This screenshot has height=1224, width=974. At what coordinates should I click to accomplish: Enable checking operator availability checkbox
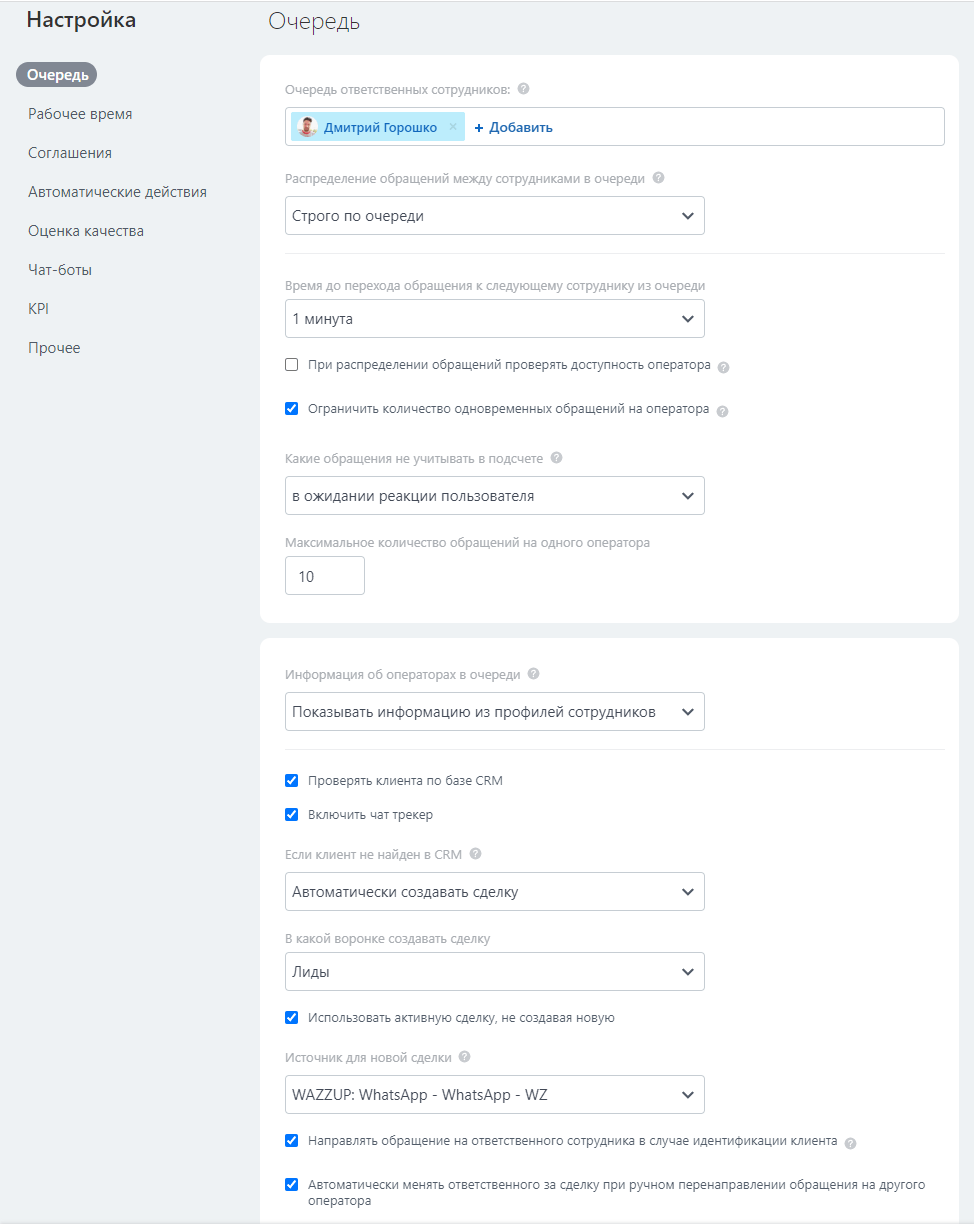pyautogui.click(x=292, y=365)
